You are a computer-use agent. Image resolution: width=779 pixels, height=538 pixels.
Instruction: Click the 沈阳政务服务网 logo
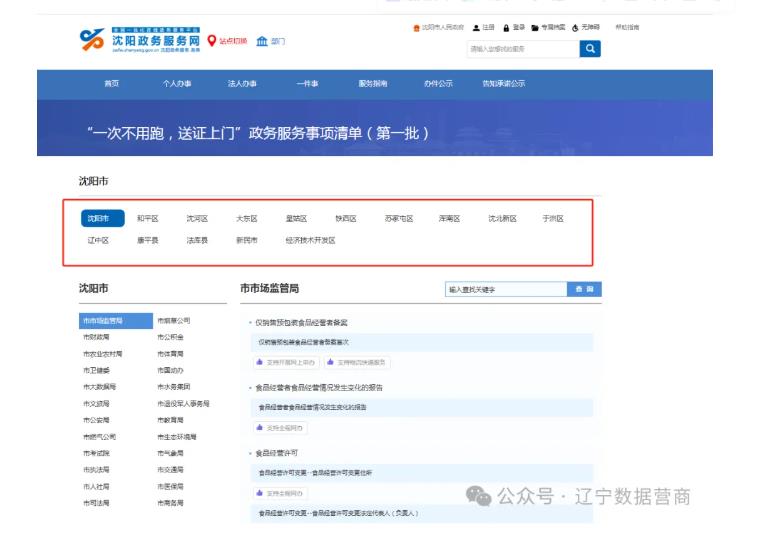pos(139,40)
